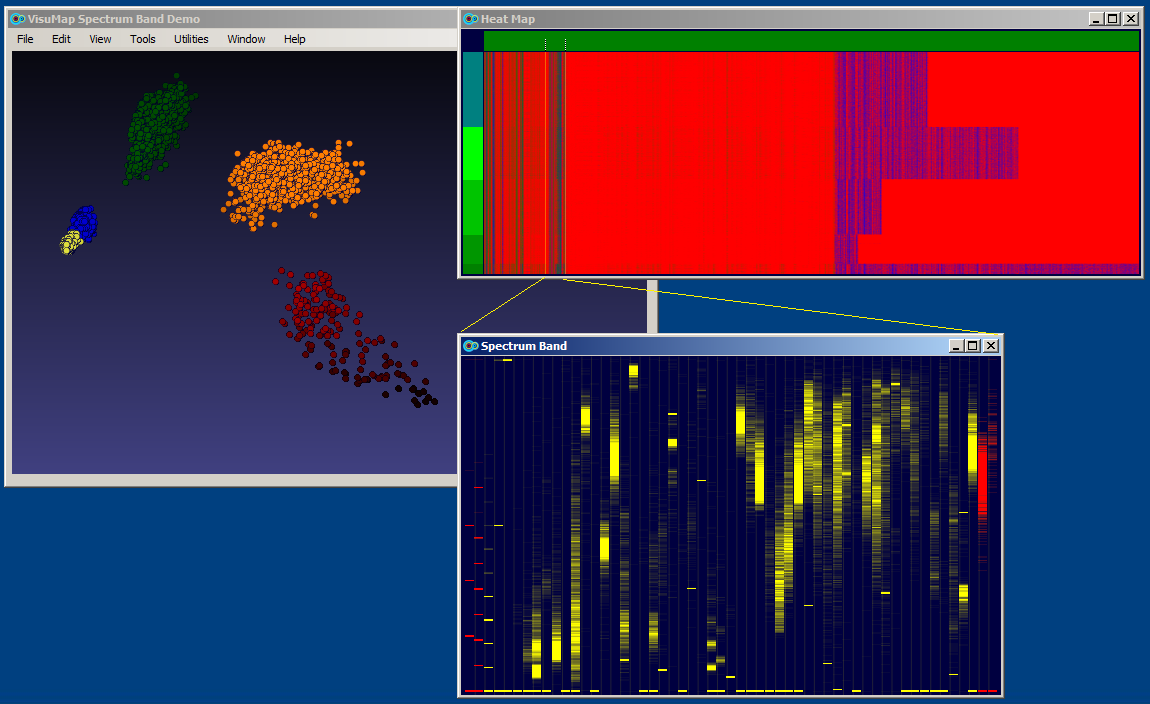Open the Utilities menu
This screenshot has width=1150, height=704.
tap(190, 39)
